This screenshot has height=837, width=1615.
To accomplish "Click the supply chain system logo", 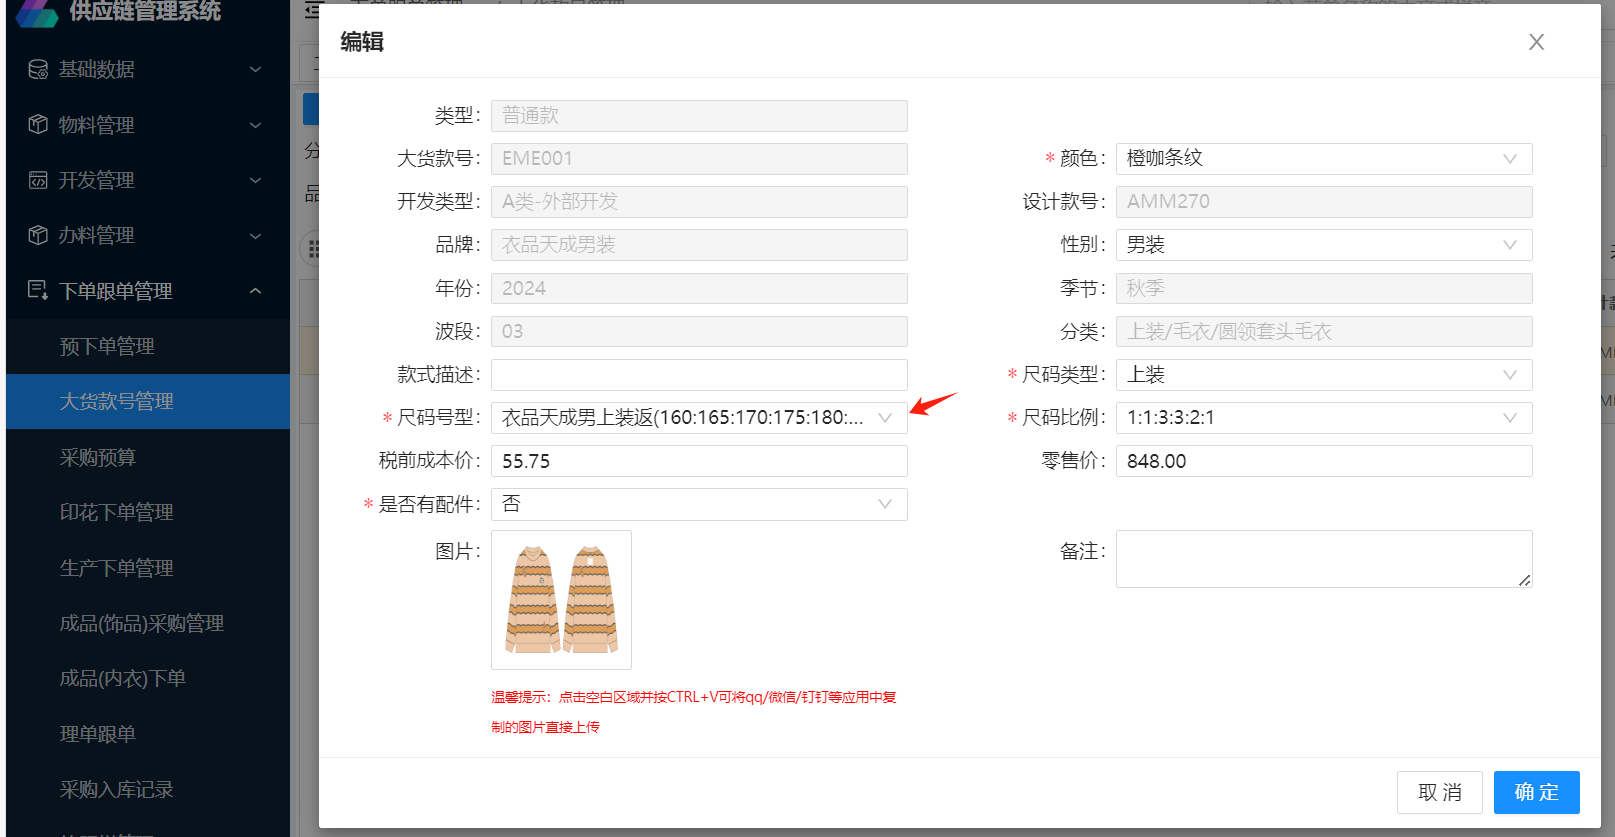I will click(x=36, y=12).
